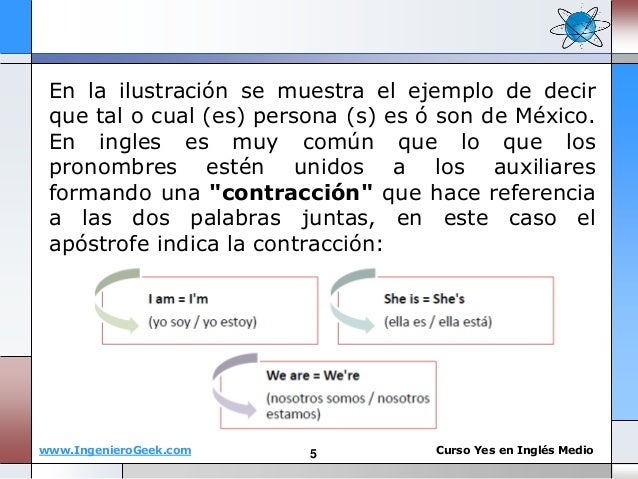This screenshot has height=479, width=638.
Task: Click the word "México." in the paragraph
Action: [555, 116]
